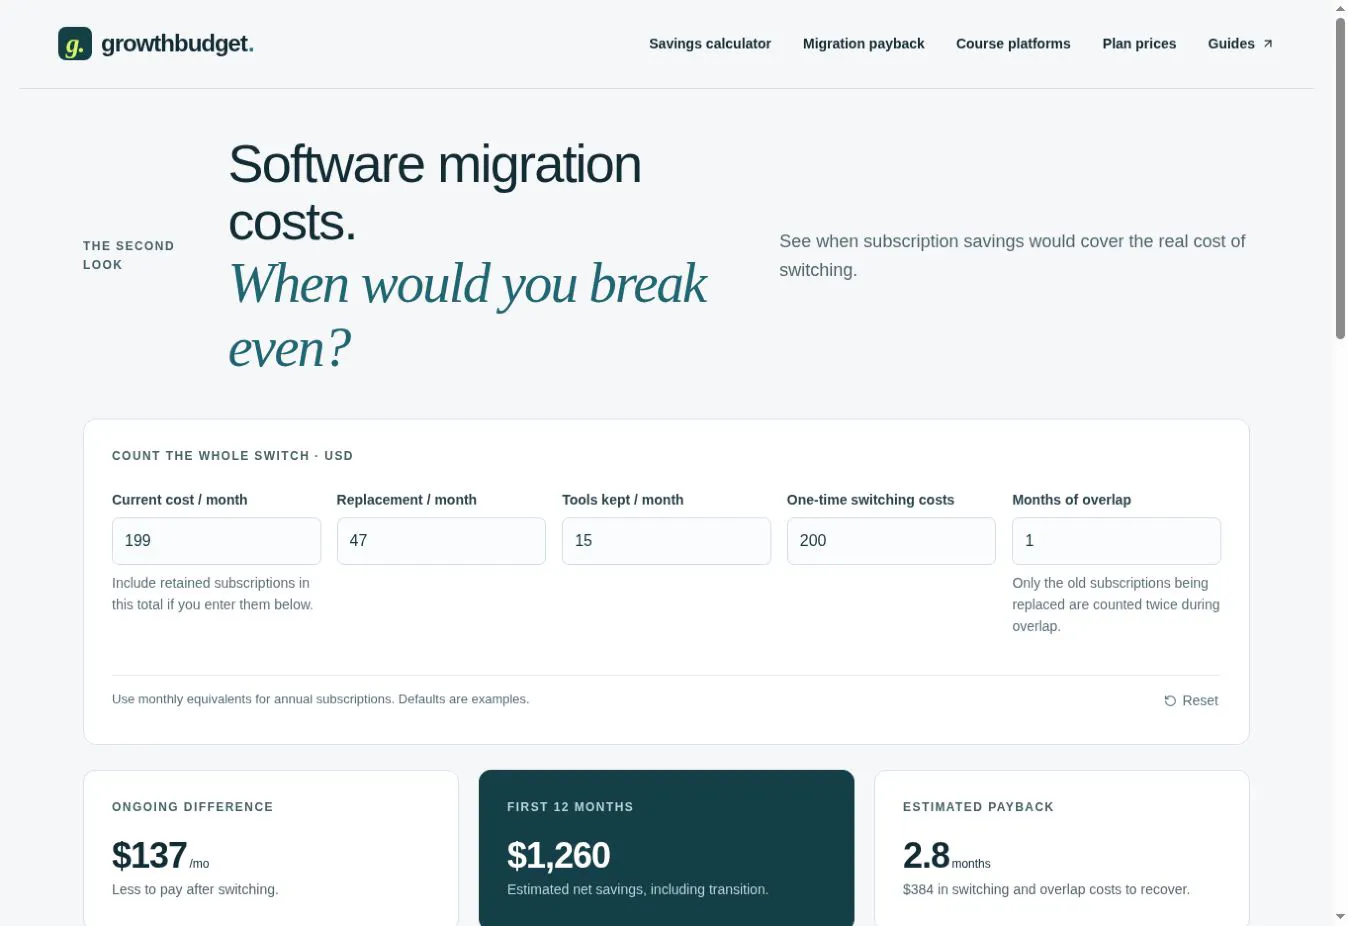This screenshot has height=926, width=1348.
Task: Click 'Include retained subscriptions' helper text
Action: point(212,594)
